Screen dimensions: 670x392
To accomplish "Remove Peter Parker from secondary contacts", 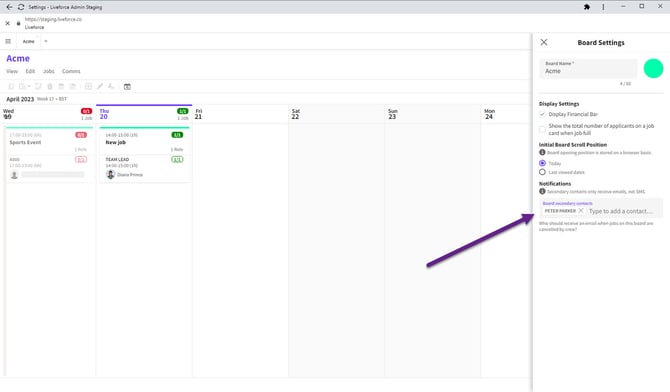I will (x=581, y=211).
